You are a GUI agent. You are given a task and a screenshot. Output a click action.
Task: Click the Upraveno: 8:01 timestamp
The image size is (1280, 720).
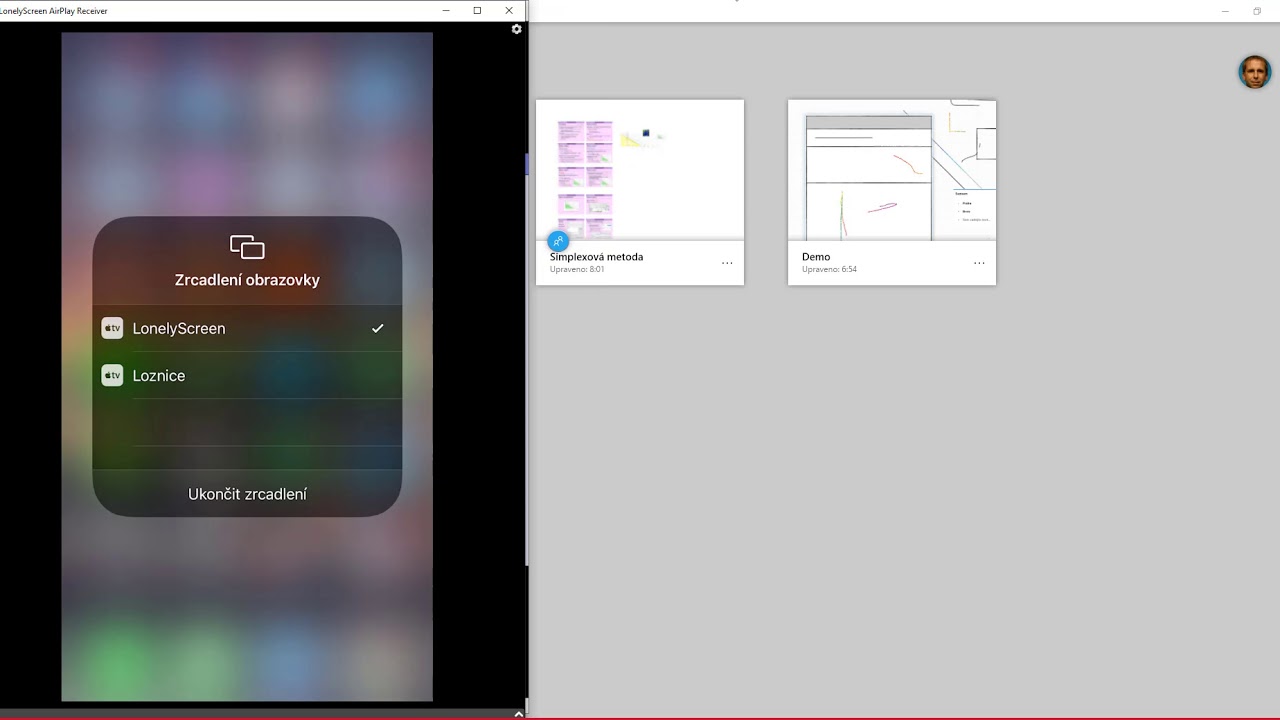(x=577, y=269)
